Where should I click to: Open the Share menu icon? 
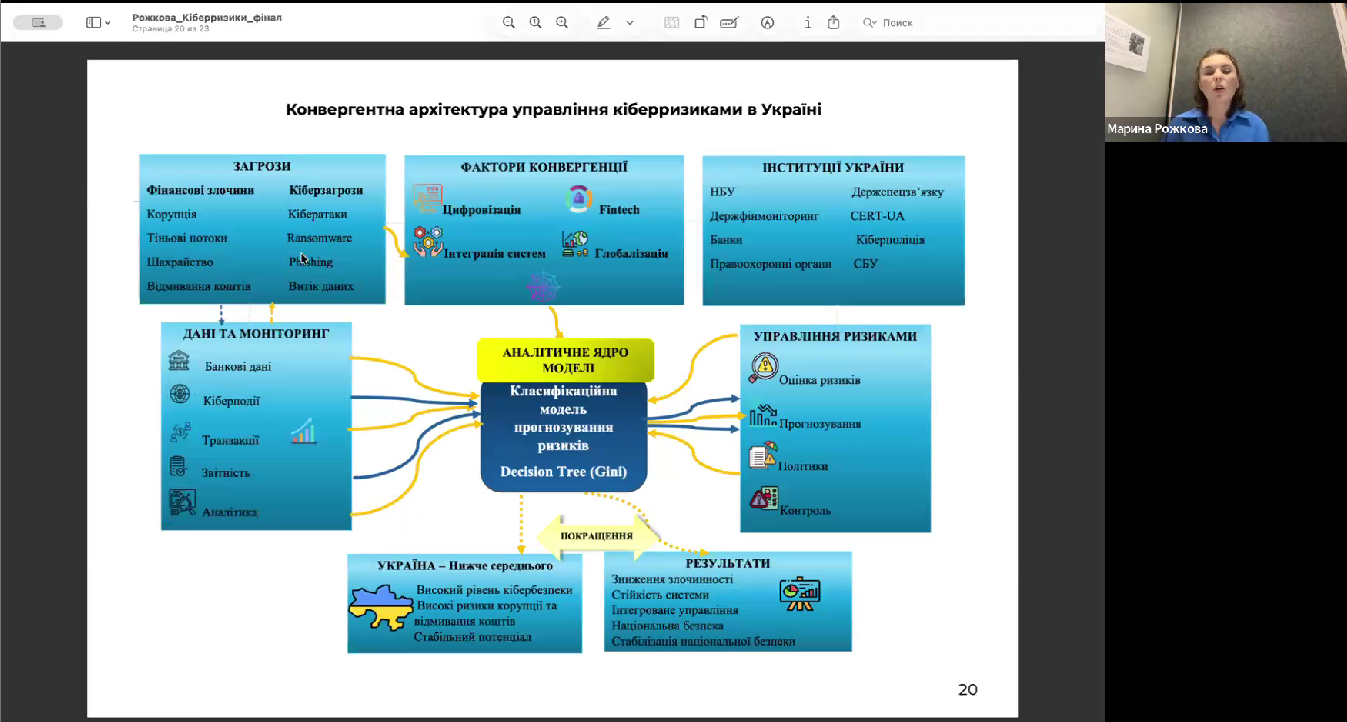pos(833,22)
